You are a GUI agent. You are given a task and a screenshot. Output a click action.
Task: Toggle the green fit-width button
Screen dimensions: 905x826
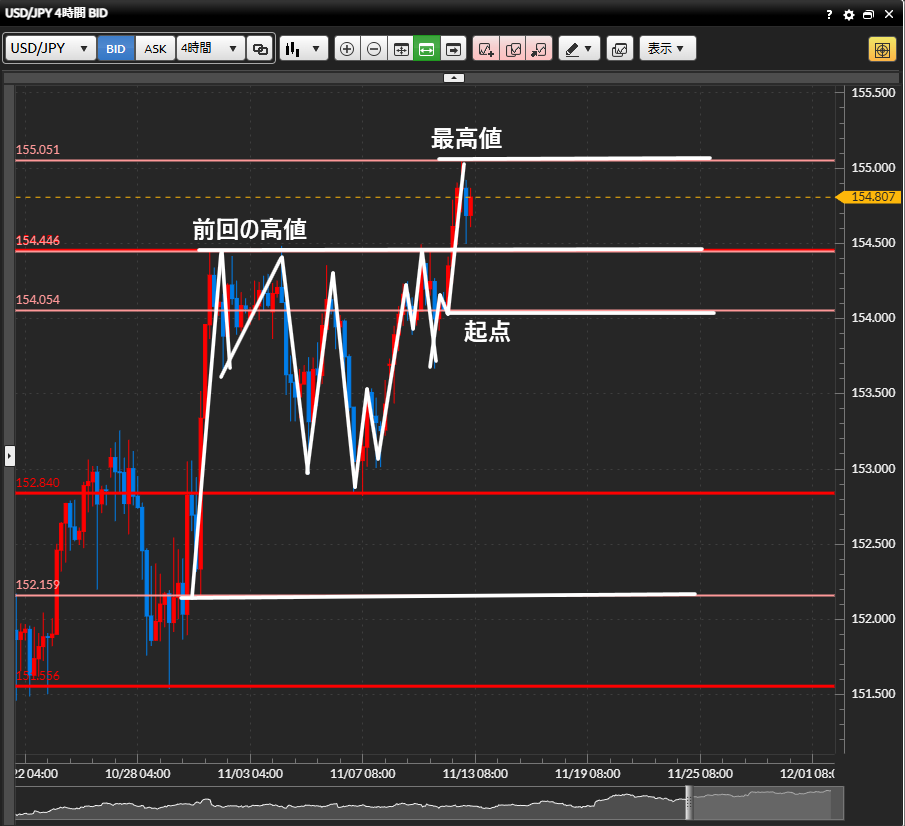point(427,49)
